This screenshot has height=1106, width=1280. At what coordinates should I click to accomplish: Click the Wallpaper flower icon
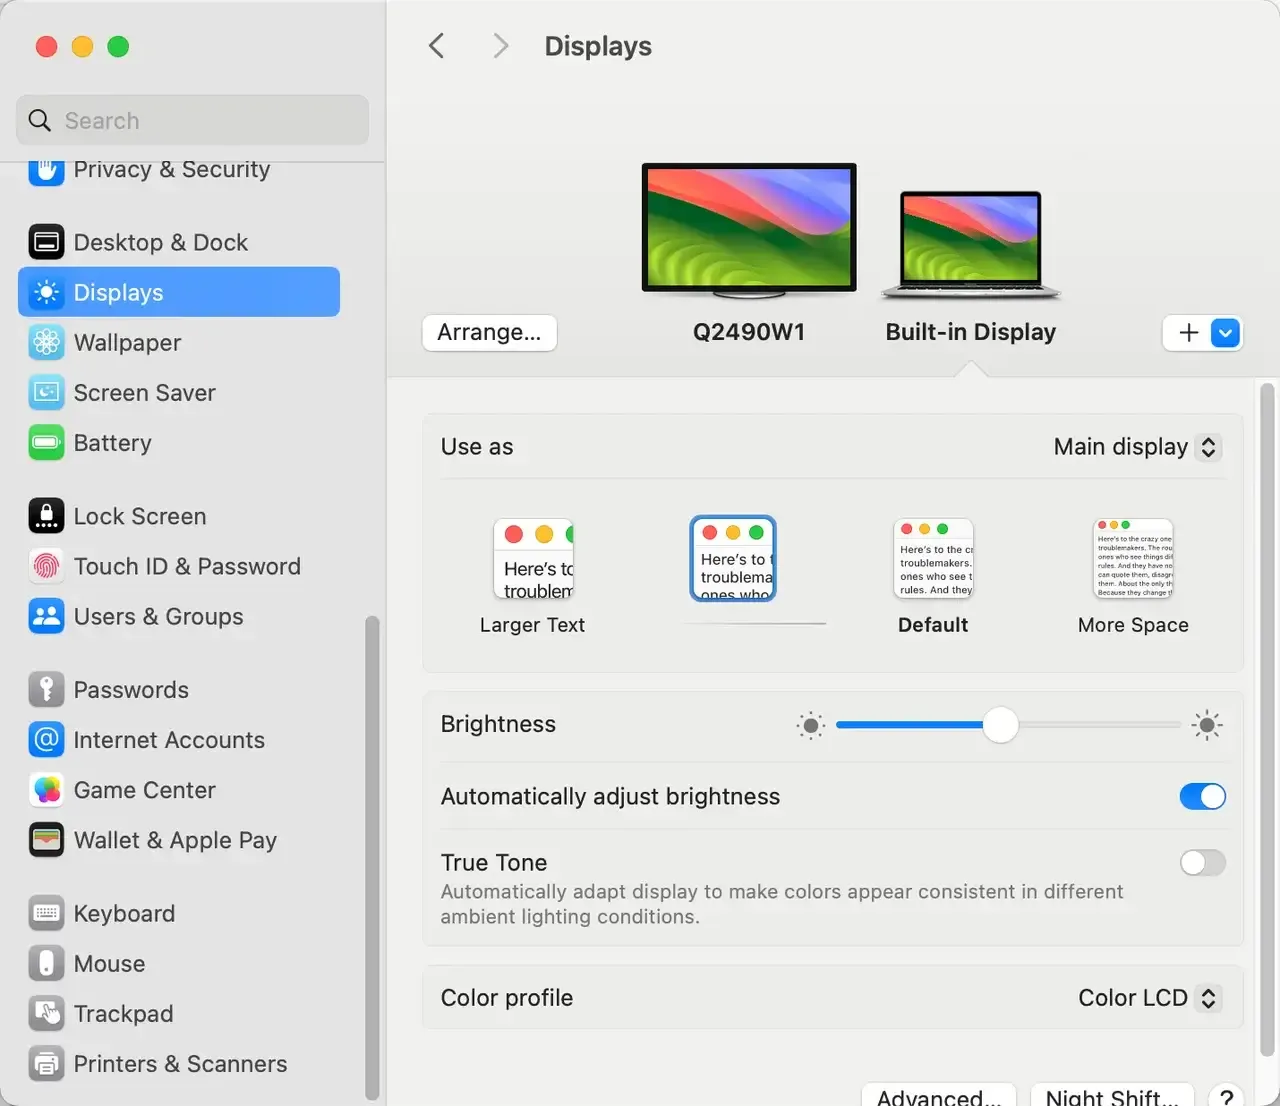(46, 342)
